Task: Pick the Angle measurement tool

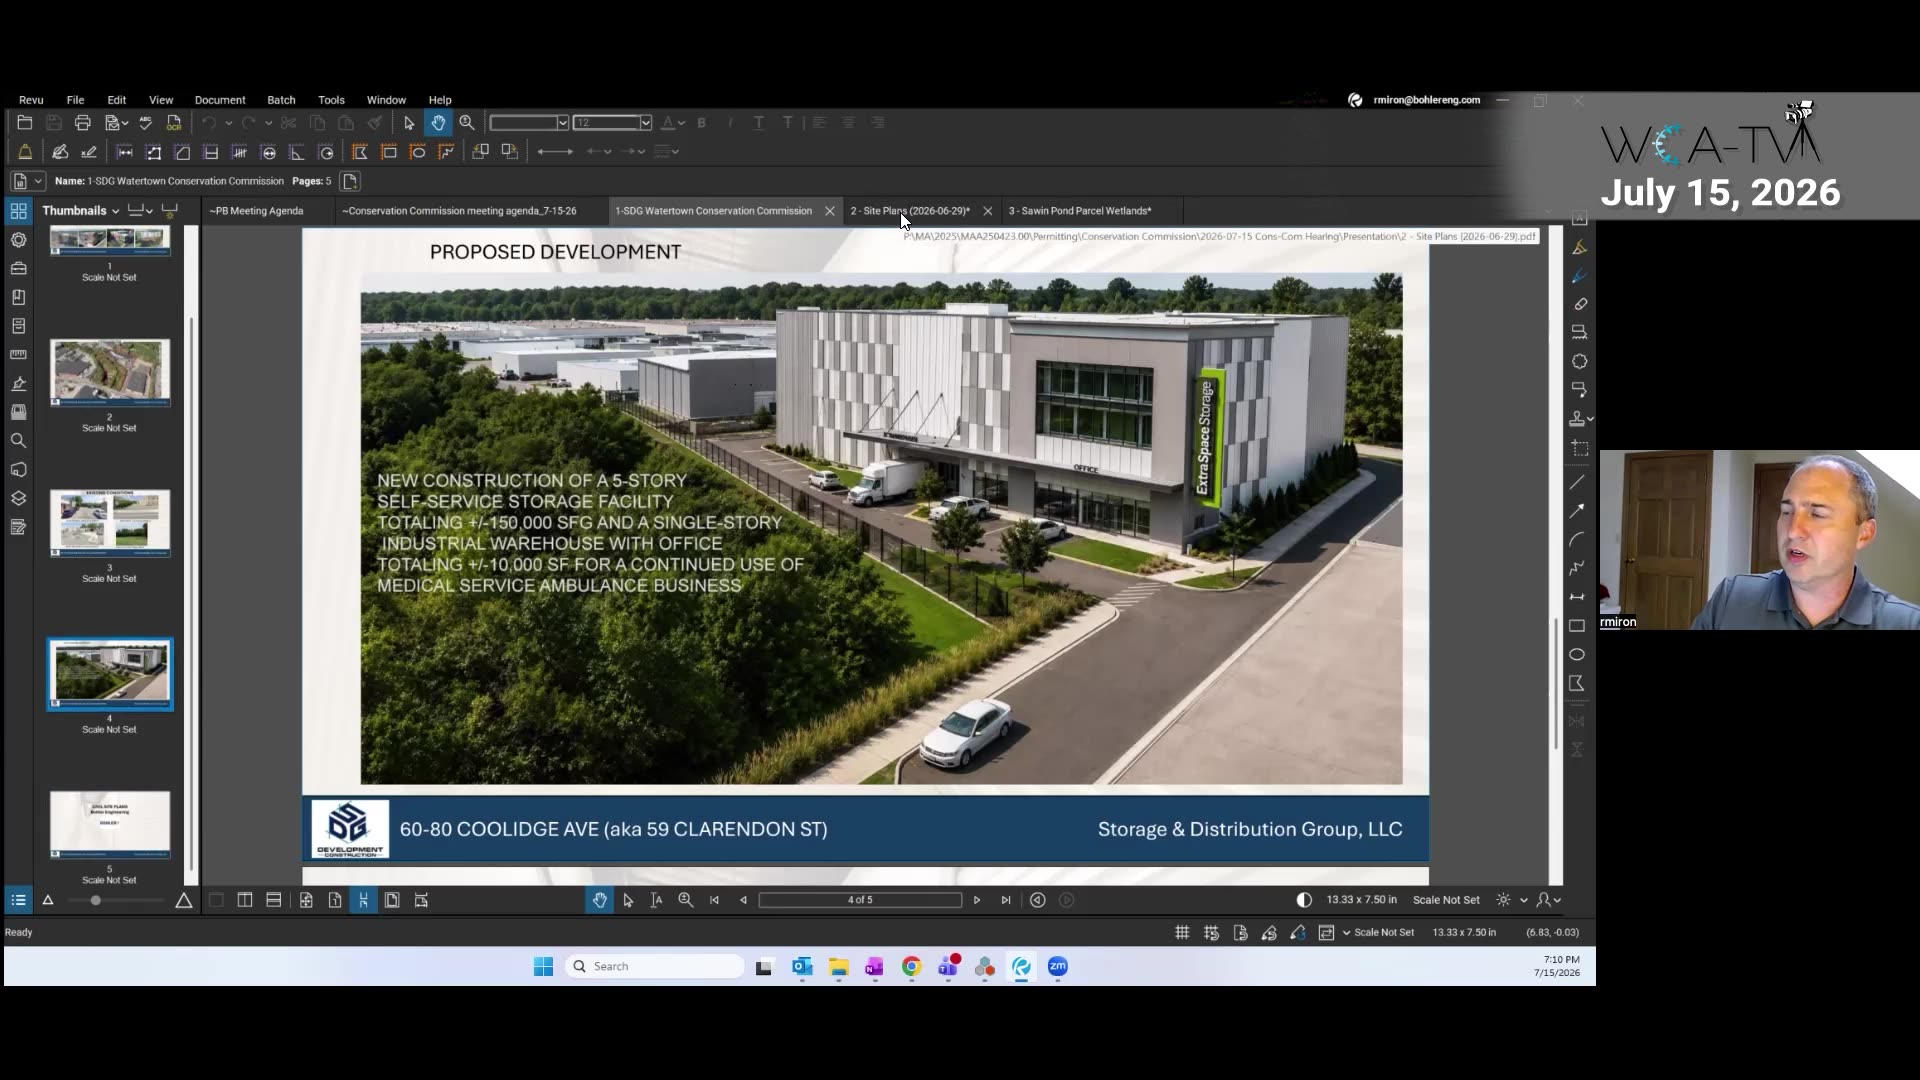Action: tap(297, 152)
